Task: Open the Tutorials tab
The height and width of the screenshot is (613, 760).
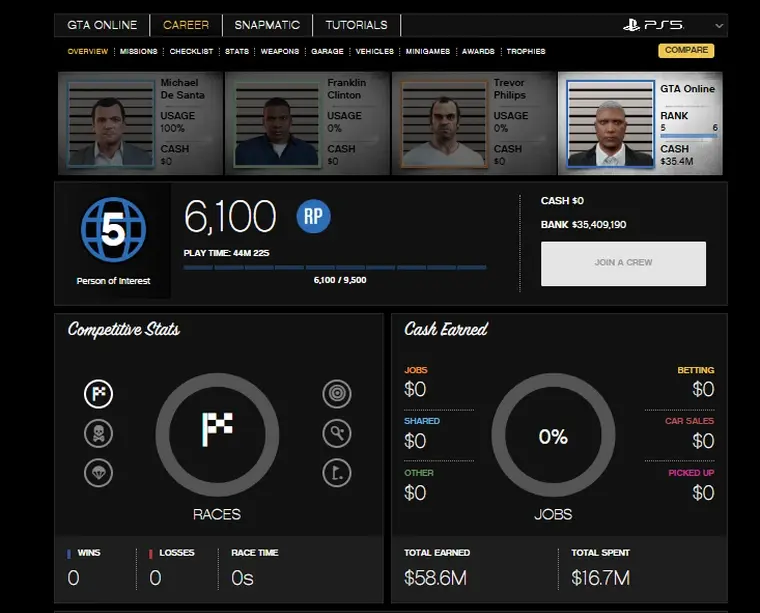Action: [x=356, y=25]
